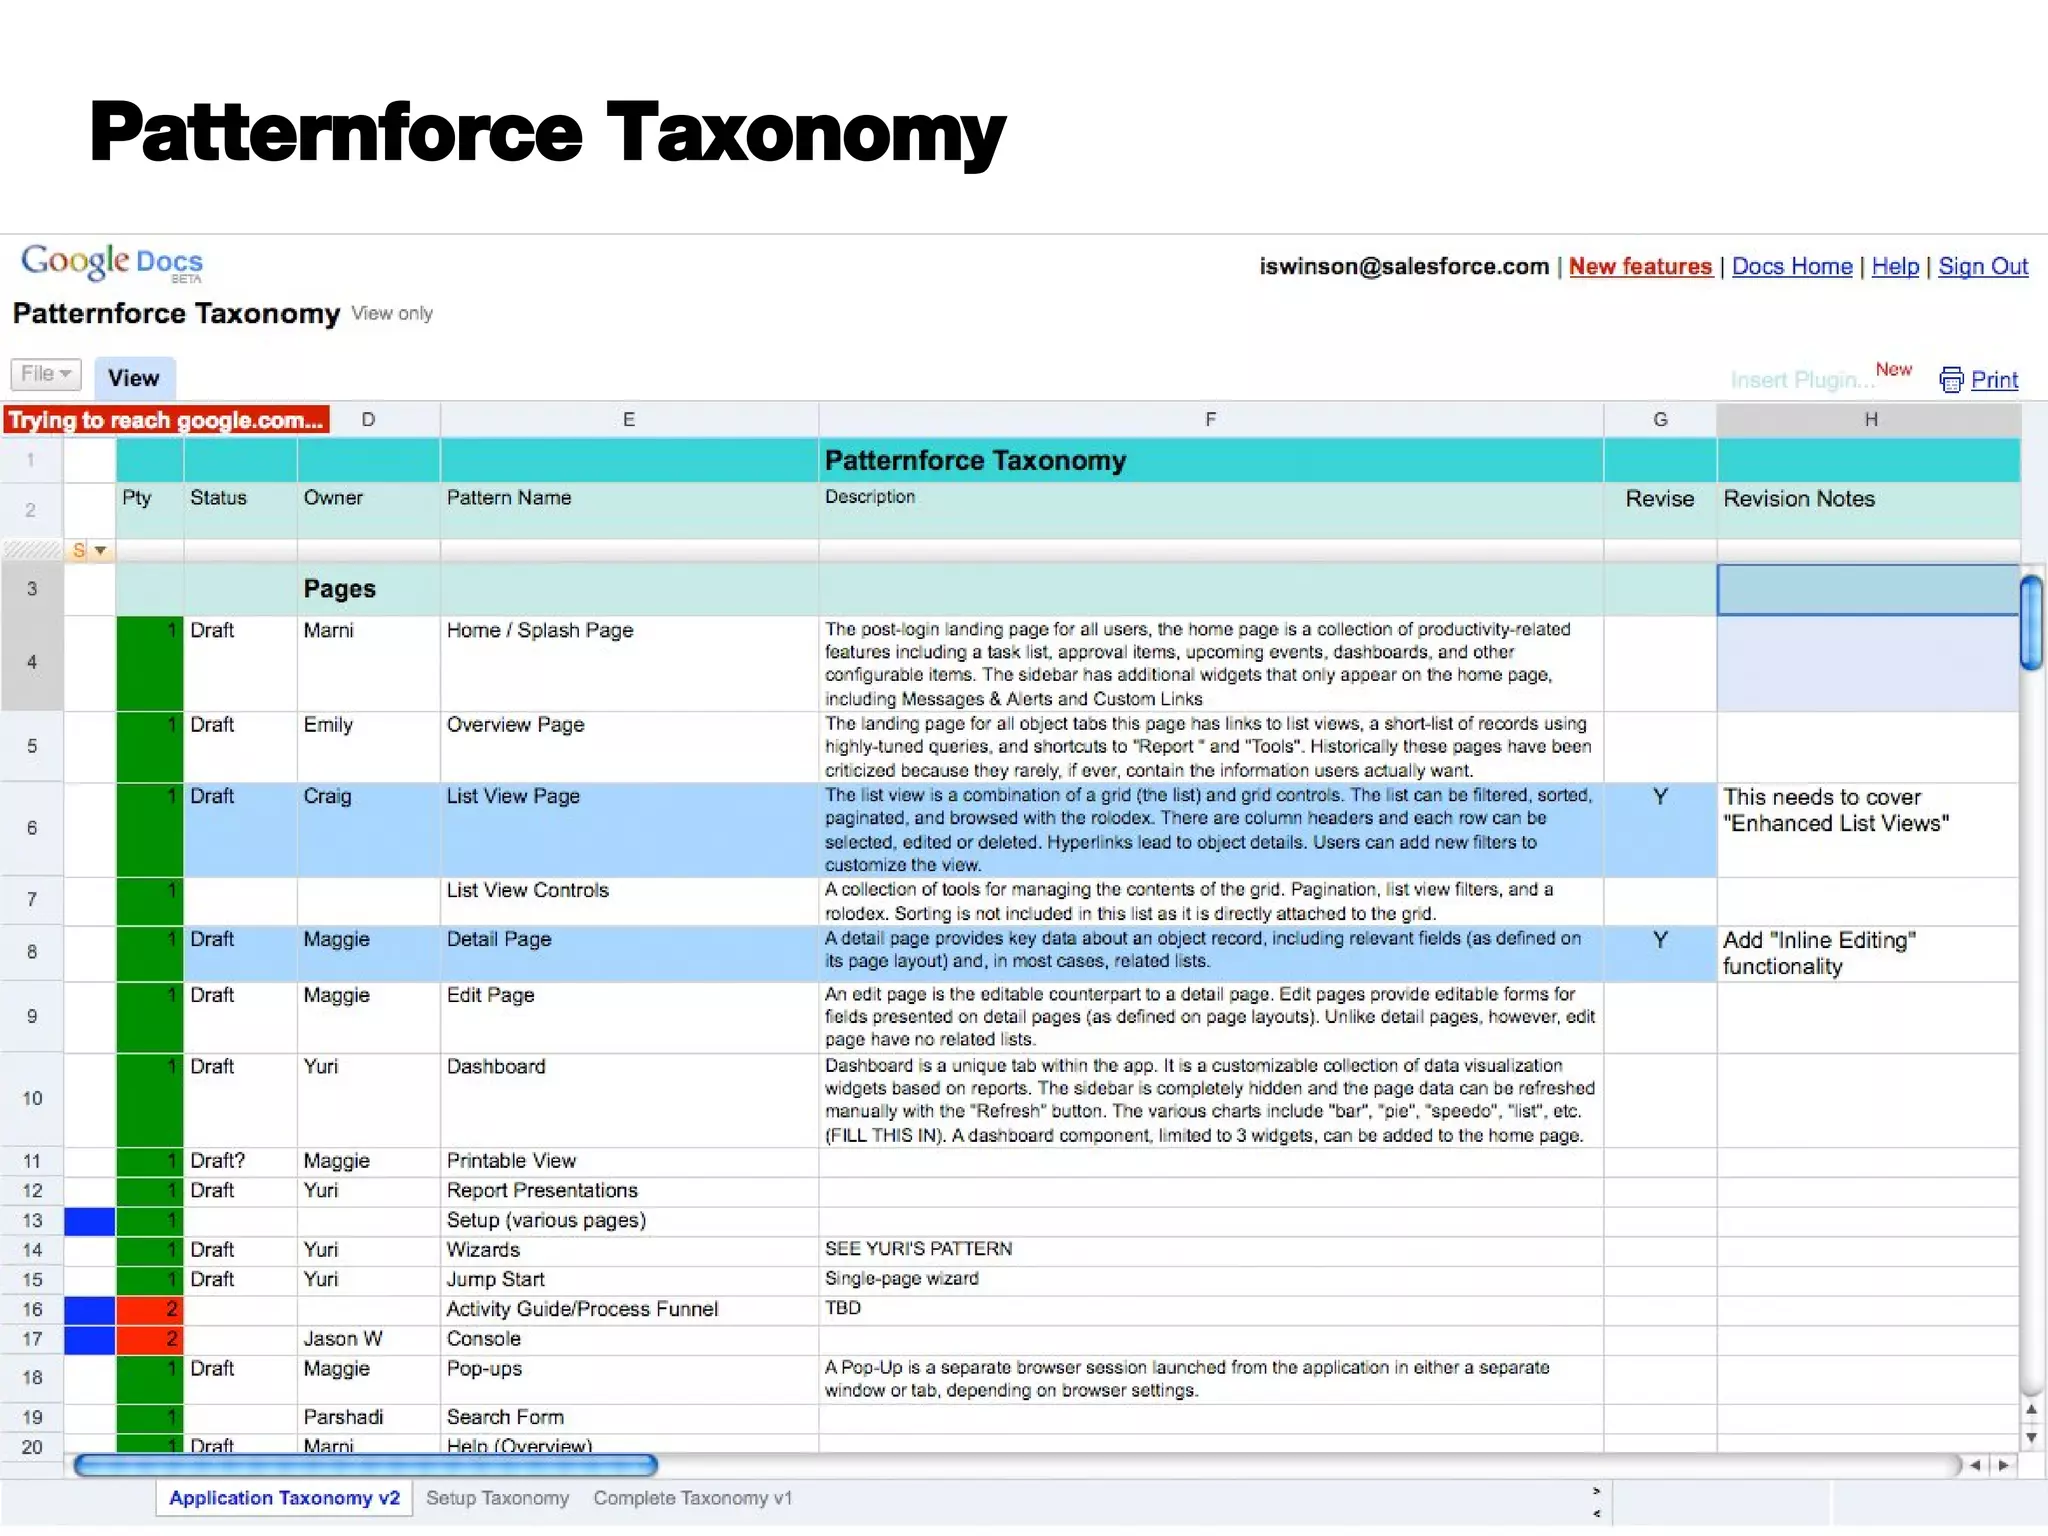2048x1536 pixels.
Task: Click the Sign Out link
Action: click(x=1983, y=266)
